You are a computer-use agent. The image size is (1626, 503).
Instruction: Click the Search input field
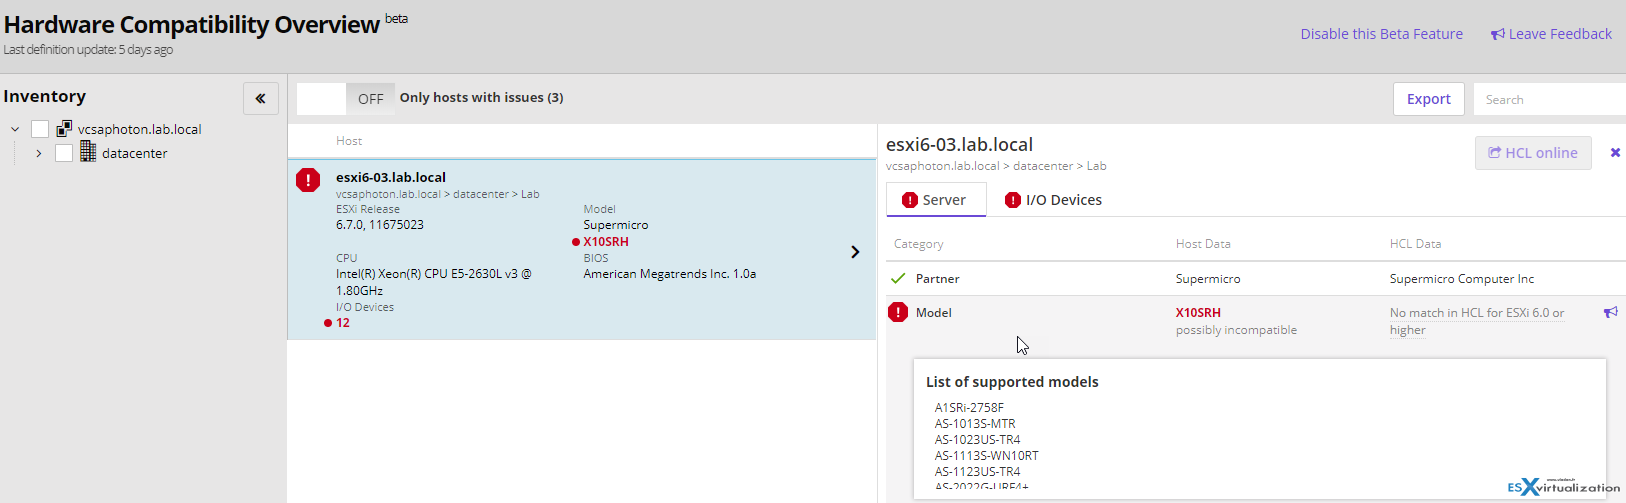(1549, 99)
